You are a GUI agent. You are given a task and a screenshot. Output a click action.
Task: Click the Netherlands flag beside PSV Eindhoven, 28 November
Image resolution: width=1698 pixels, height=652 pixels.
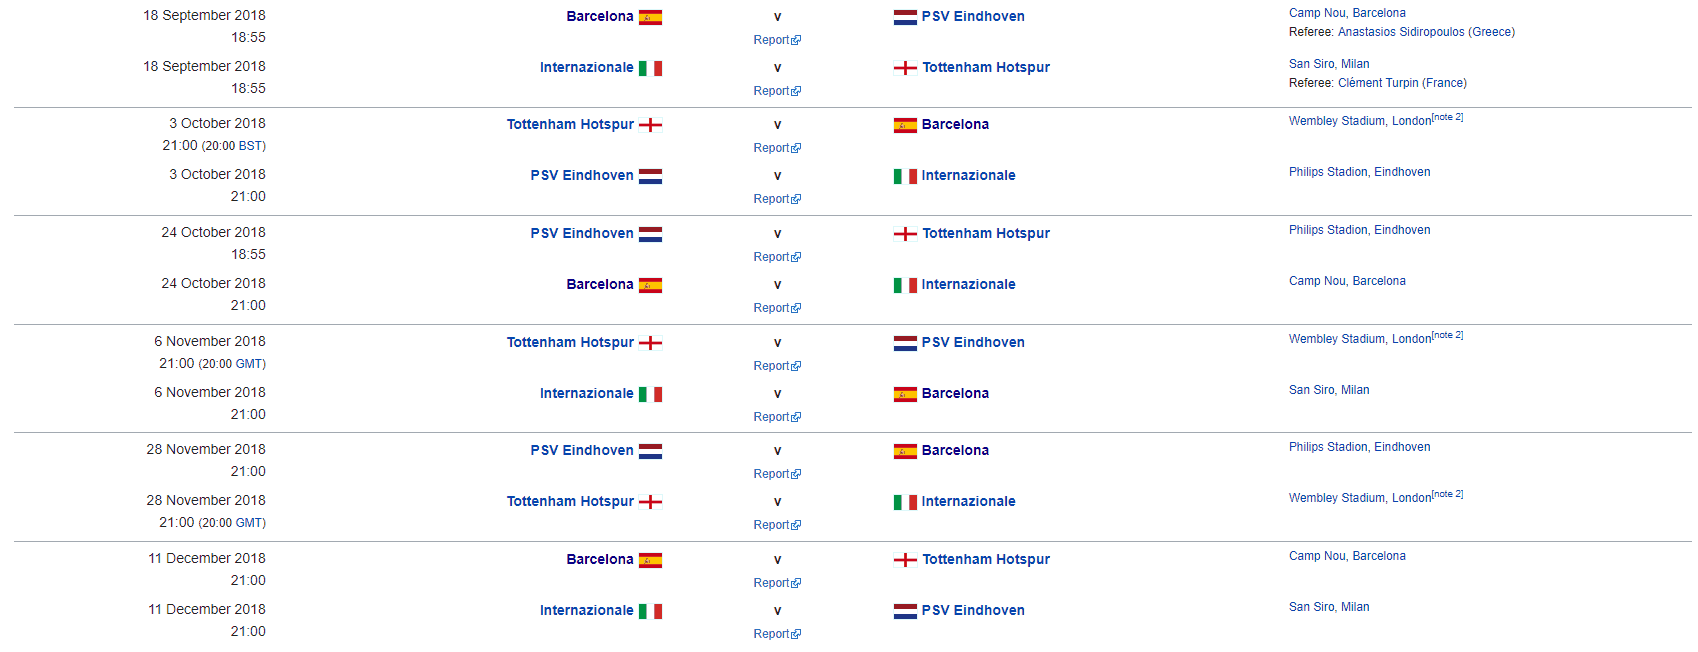pos(650,451)
